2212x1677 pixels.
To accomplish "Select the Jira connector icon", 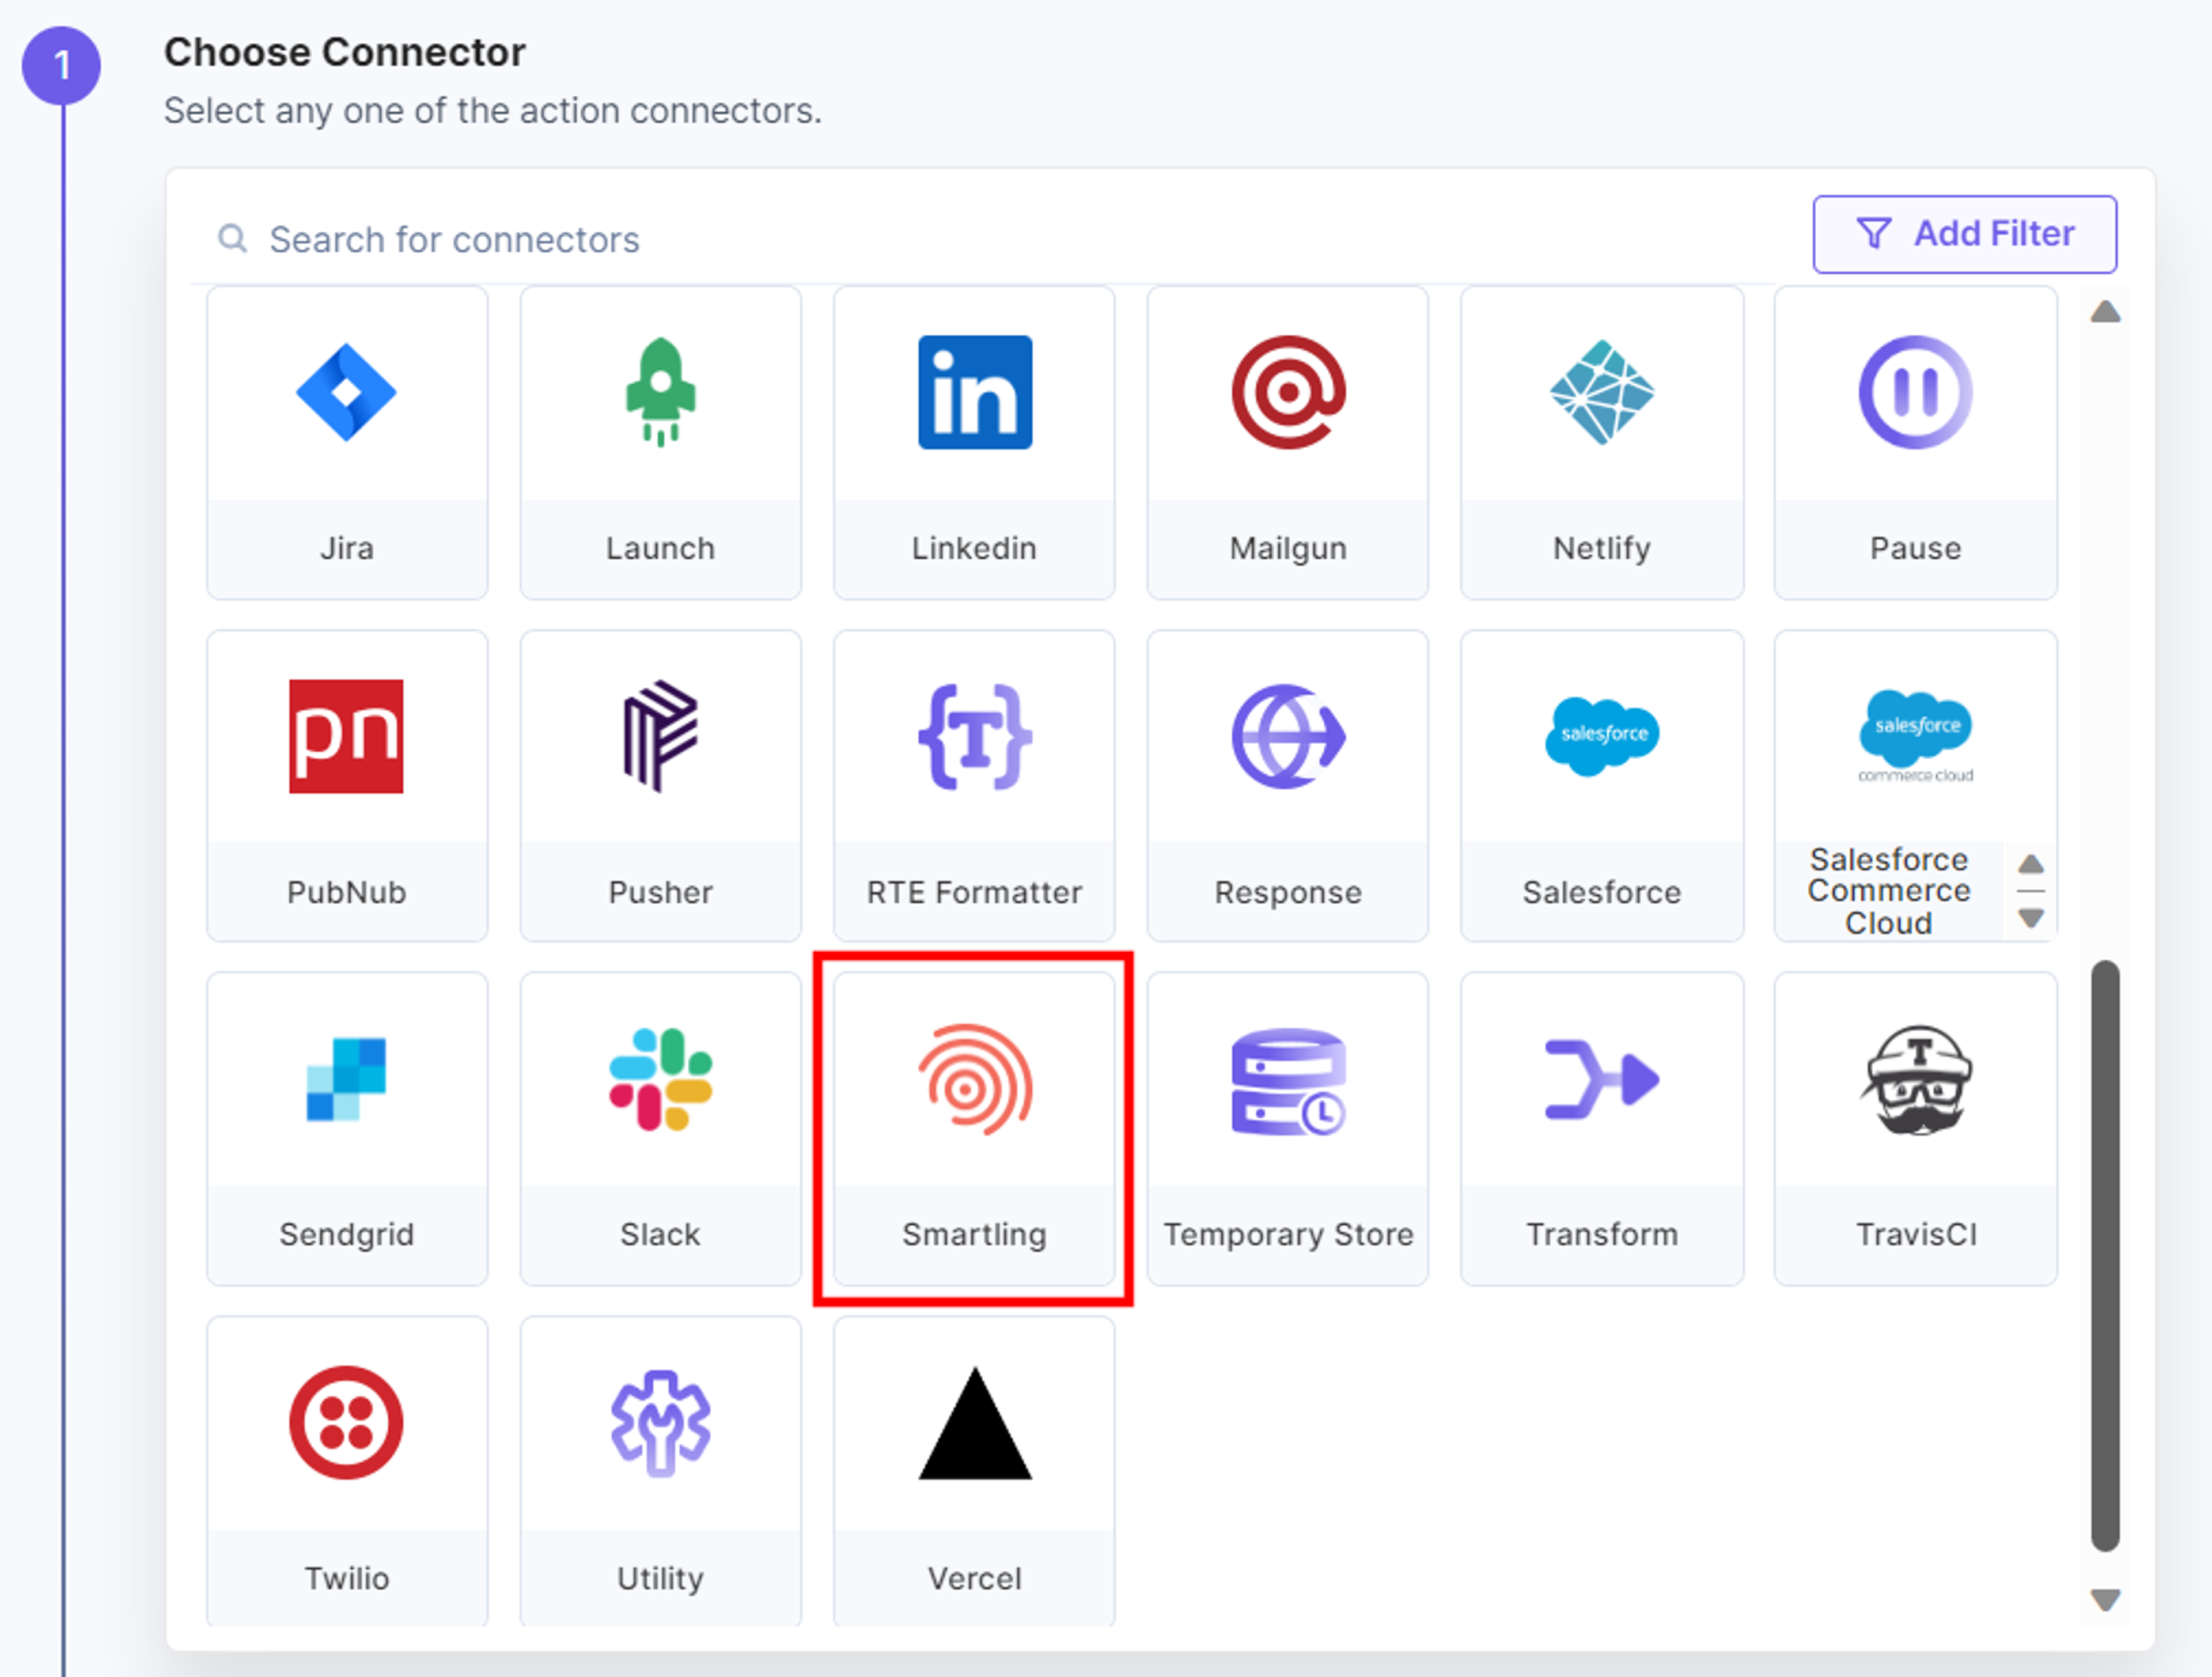I will click(x=346, y=392).
